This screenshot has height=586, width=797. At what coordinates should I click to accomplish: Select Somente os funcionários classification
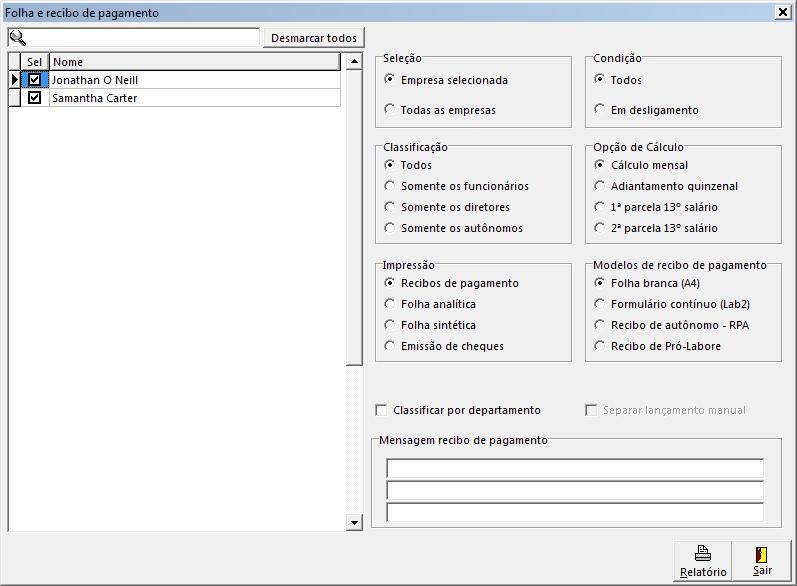pyautogui.click(x=390, y=186)
